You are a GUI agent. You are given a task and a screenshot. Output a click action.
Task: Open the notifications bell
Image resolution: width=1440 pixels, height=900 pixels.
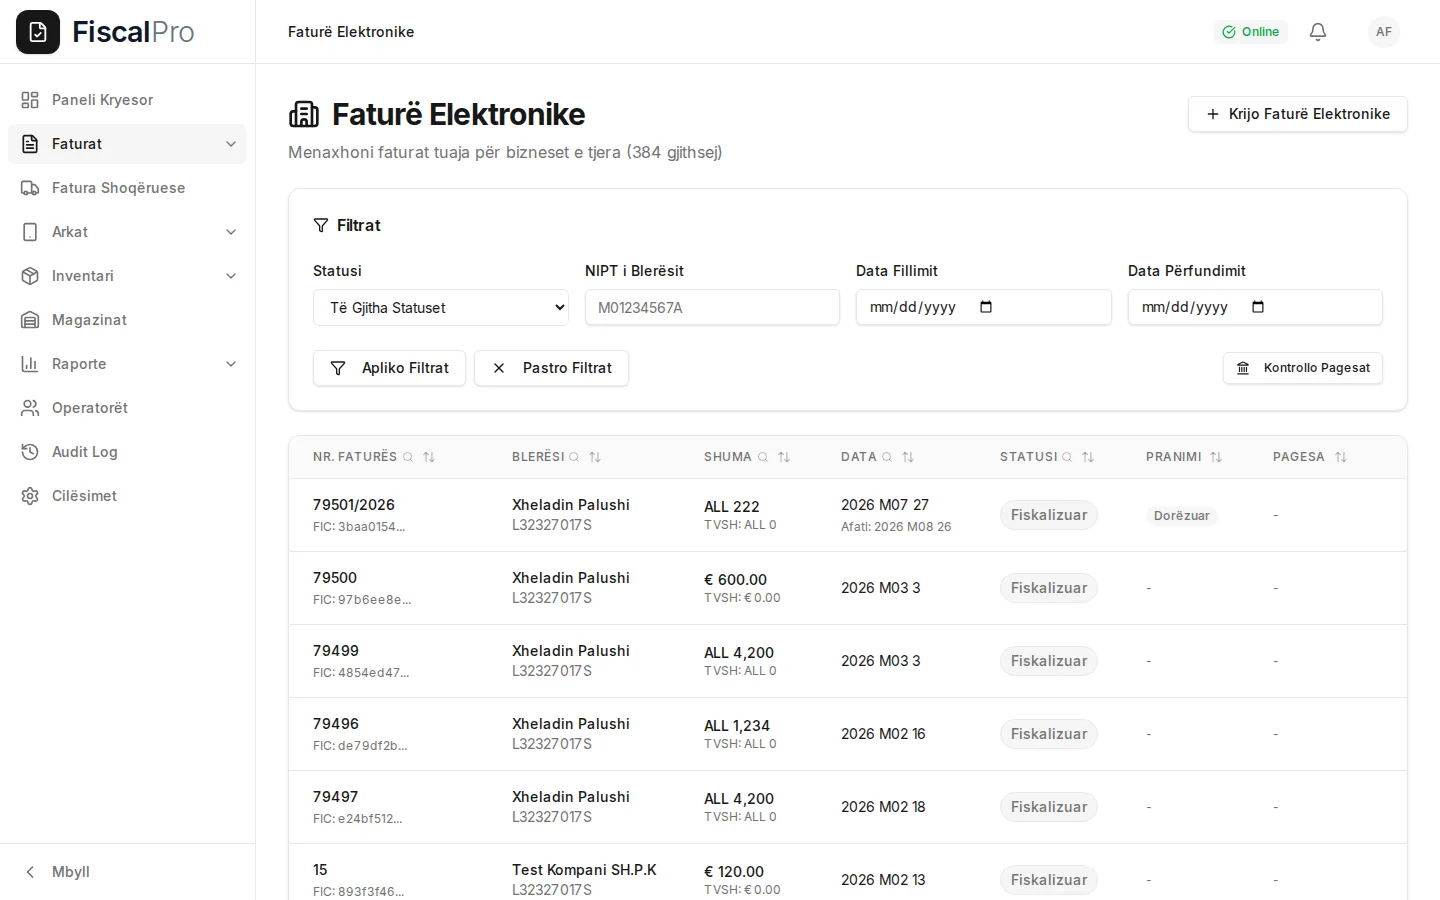(1318, 32)
